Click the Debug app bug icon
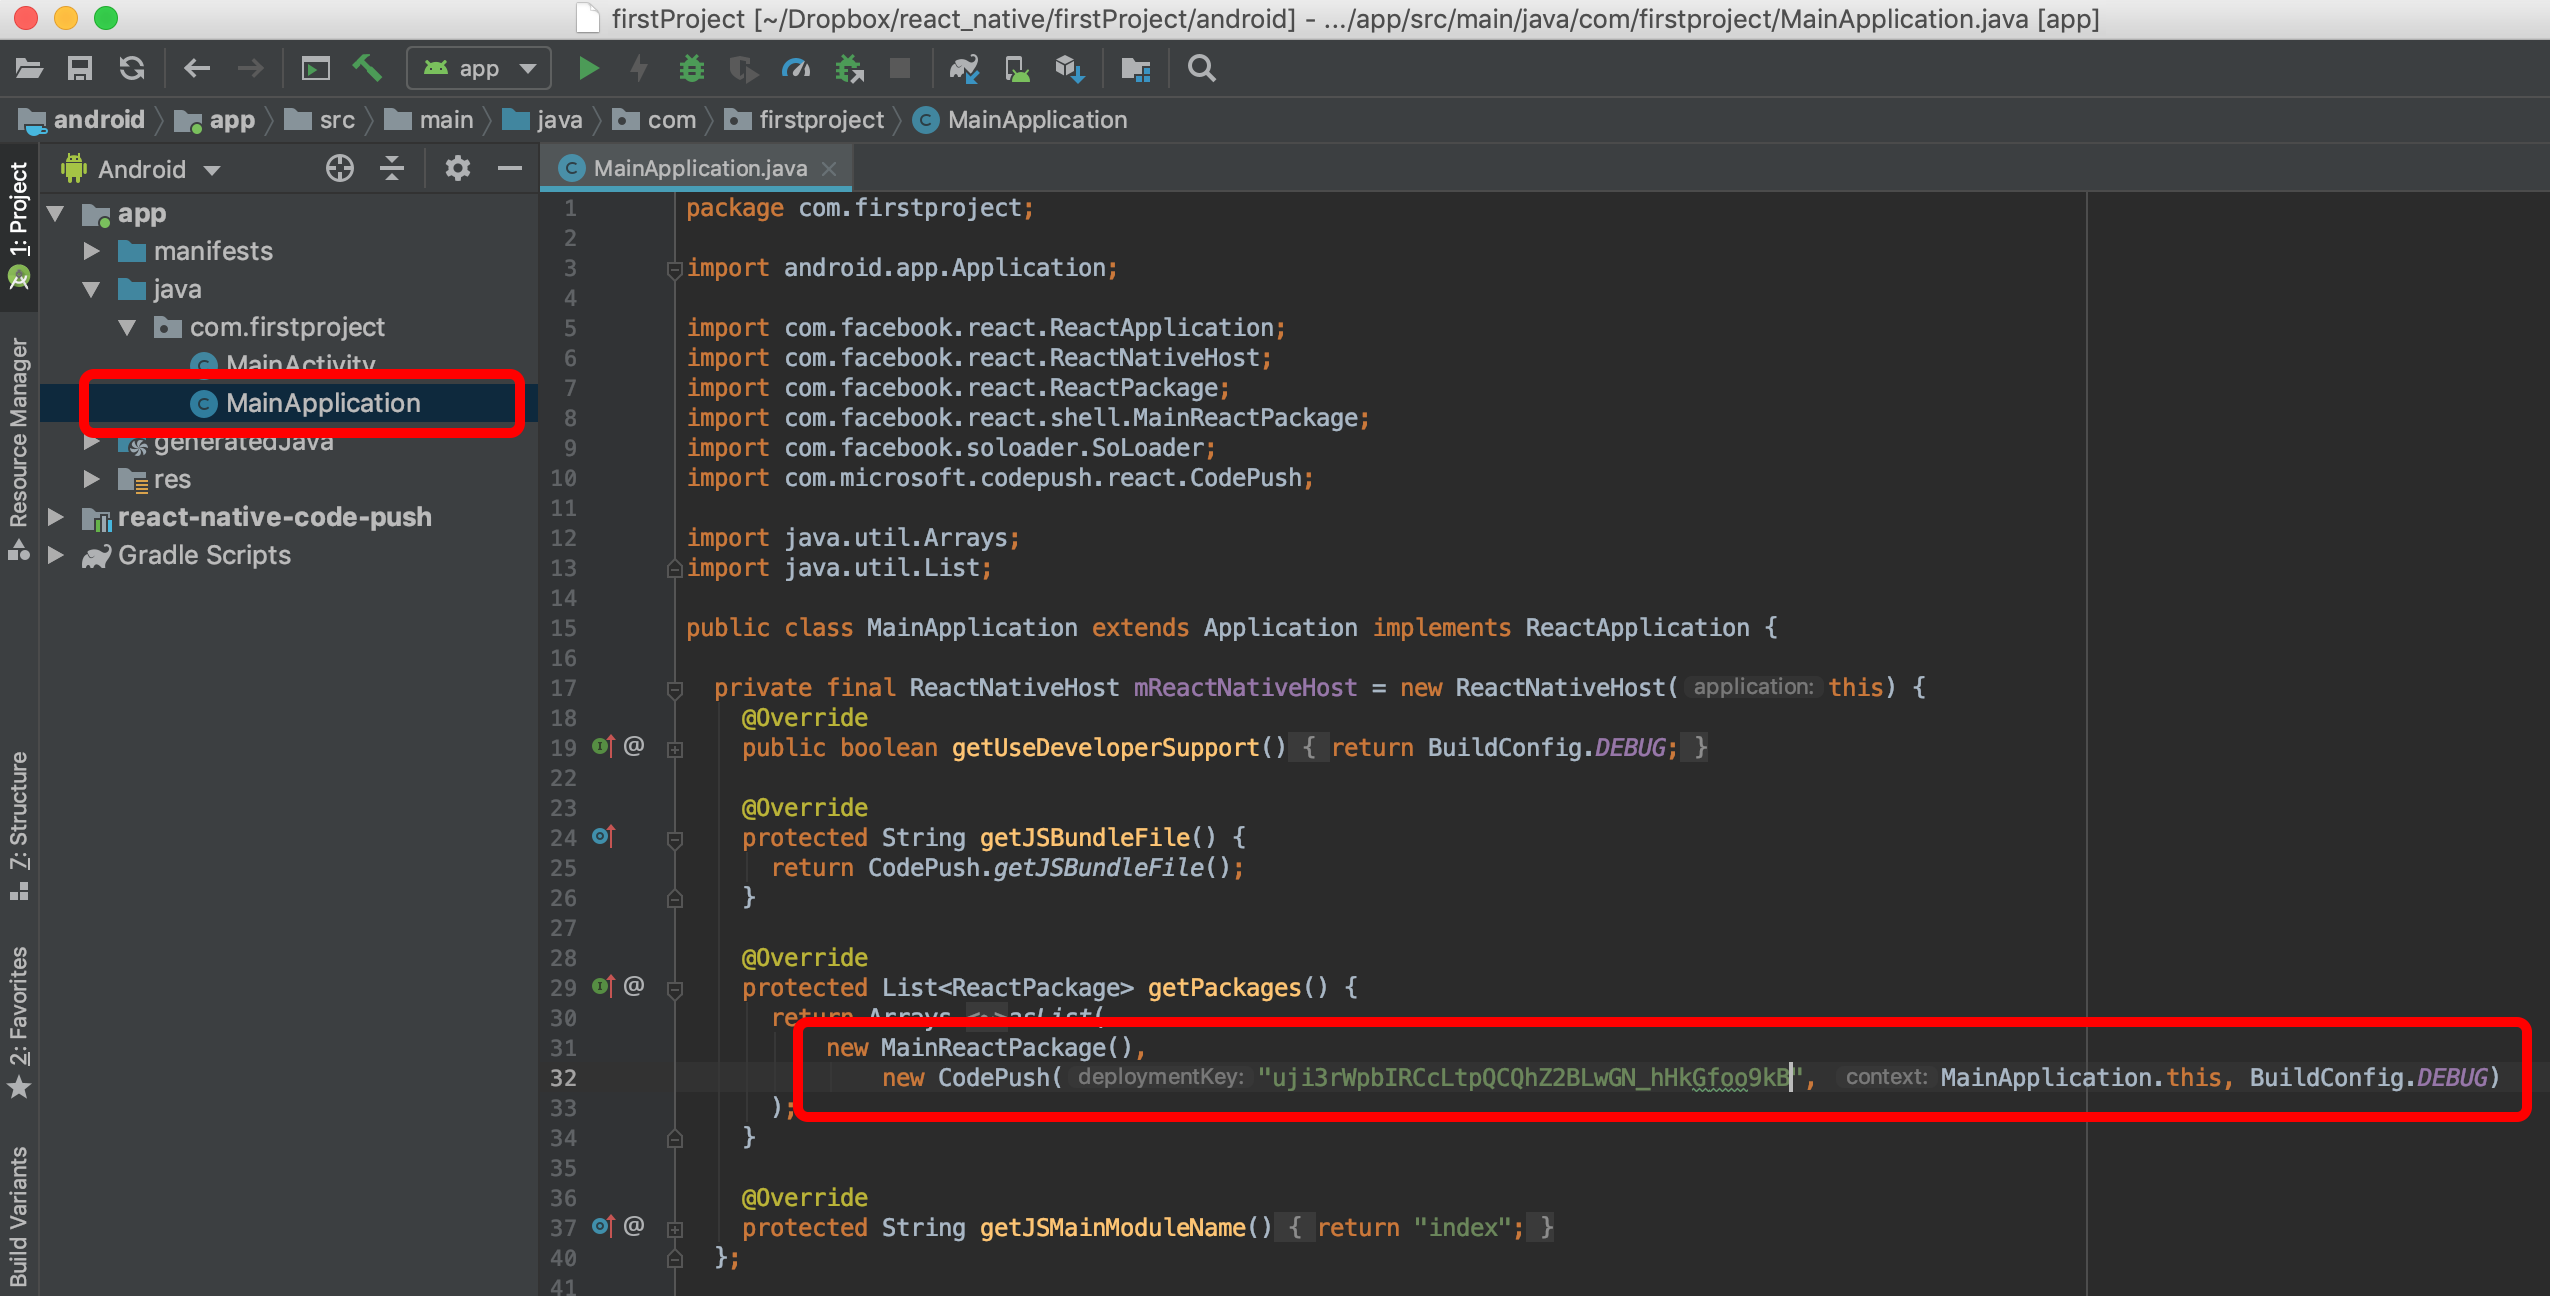Viewport: 2550px width, 1296px height. click(x=691, y=69)
